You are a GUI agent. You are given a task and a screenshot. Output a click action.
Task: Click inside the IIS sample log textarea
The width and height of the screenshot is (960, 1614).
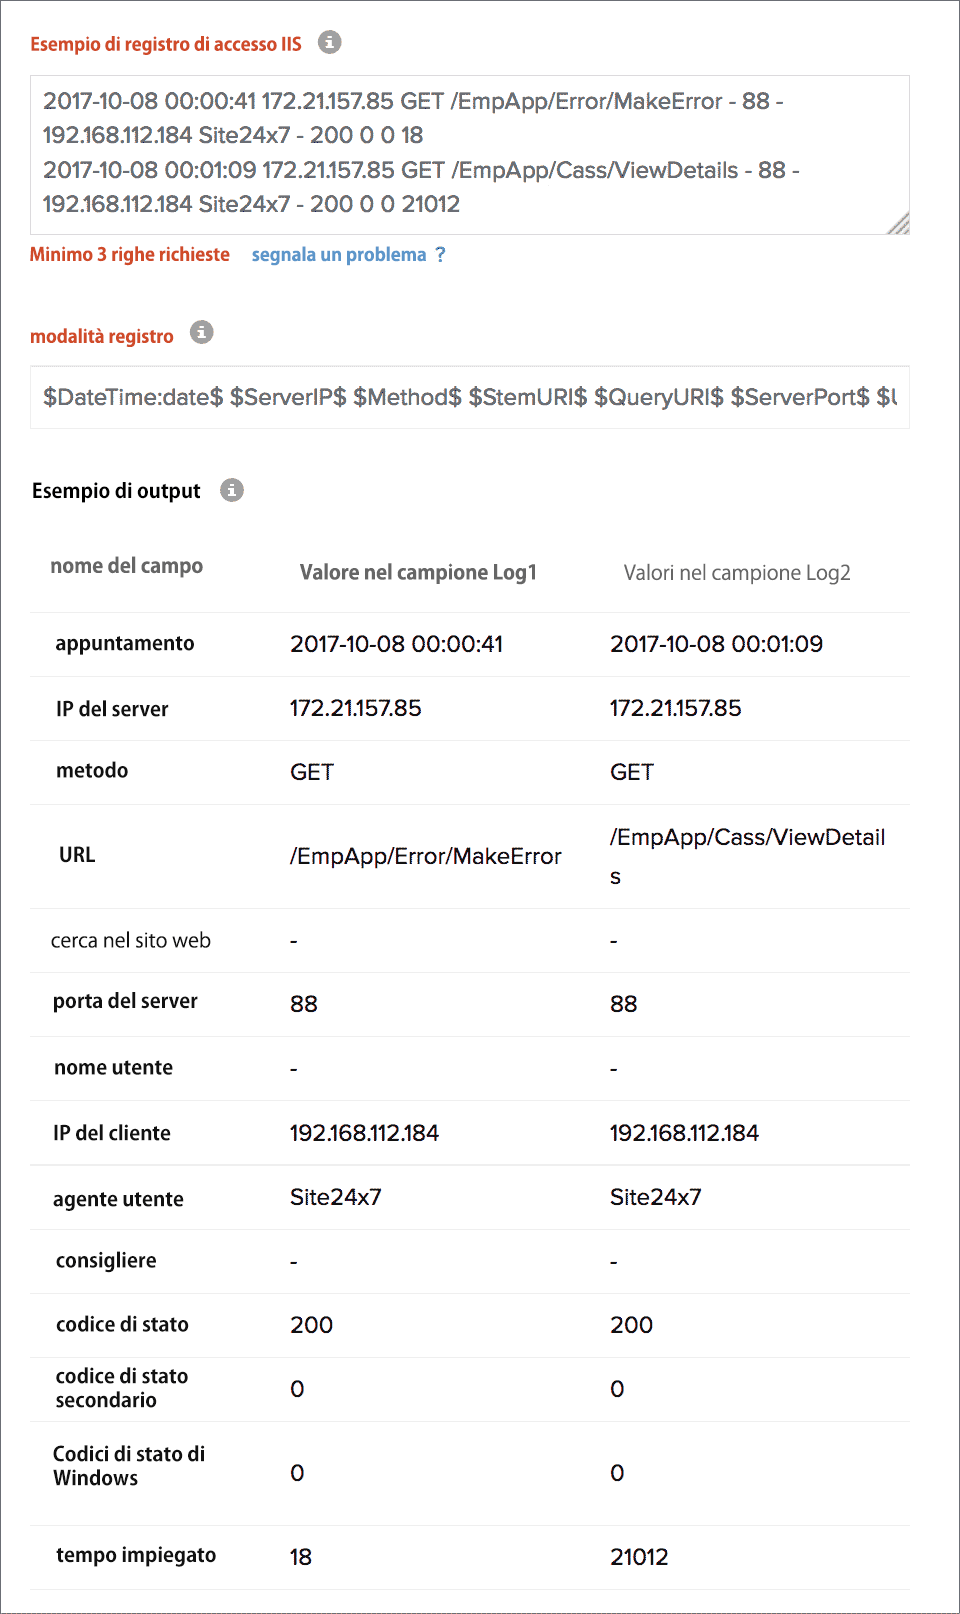pos(469,153)
